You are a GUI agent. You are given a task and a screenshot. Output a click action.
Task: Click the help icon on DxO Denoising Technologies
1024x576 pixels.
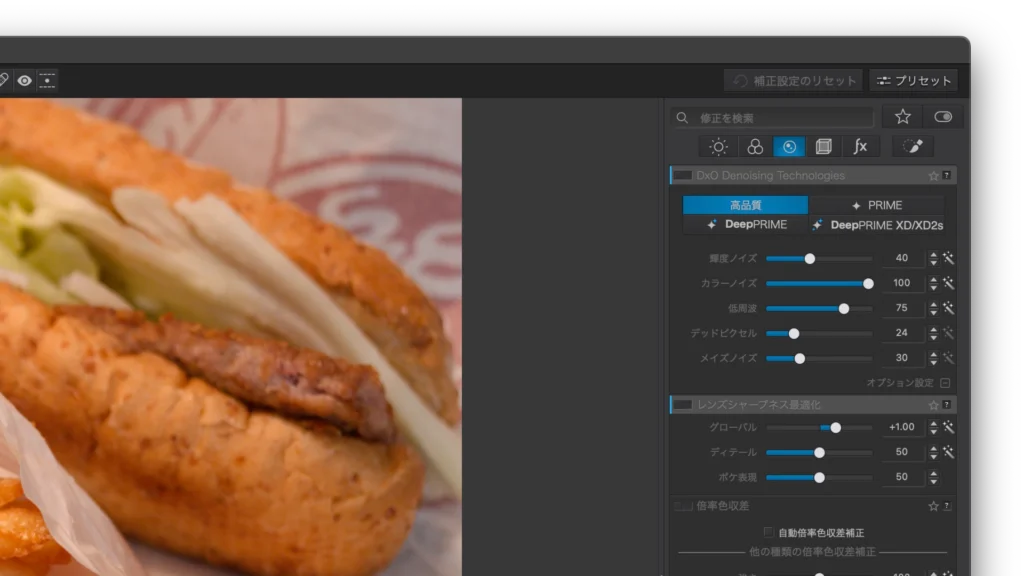(947, 176)
